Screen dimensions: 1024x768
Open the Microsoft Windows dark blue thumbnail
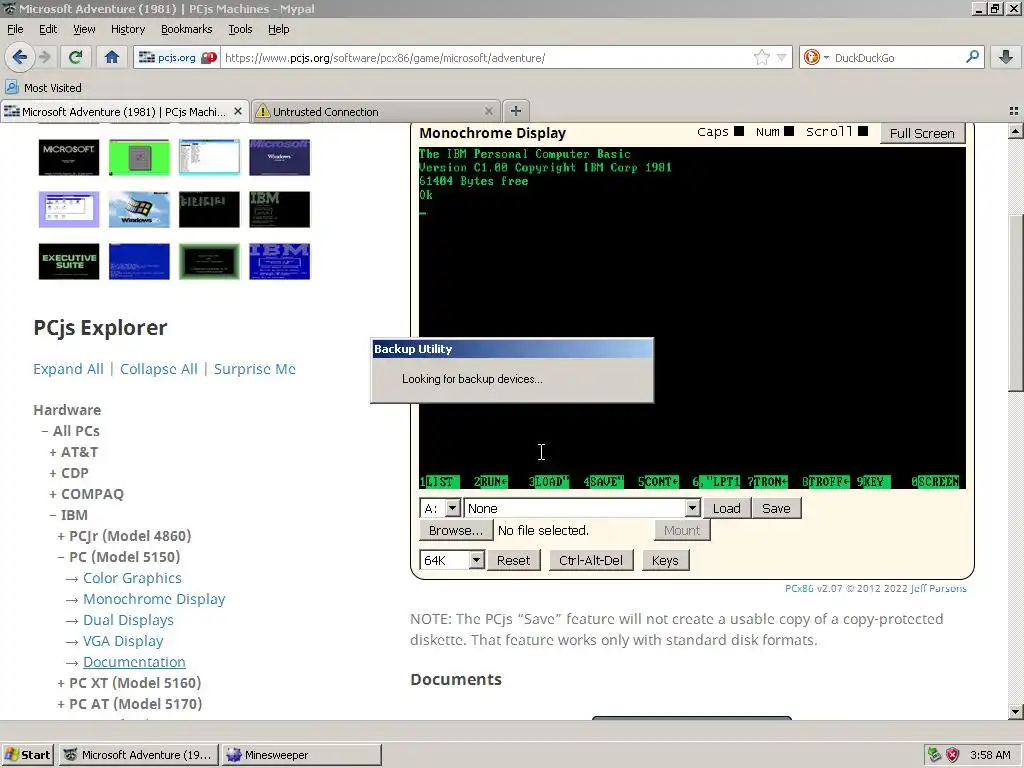point(280,157)
